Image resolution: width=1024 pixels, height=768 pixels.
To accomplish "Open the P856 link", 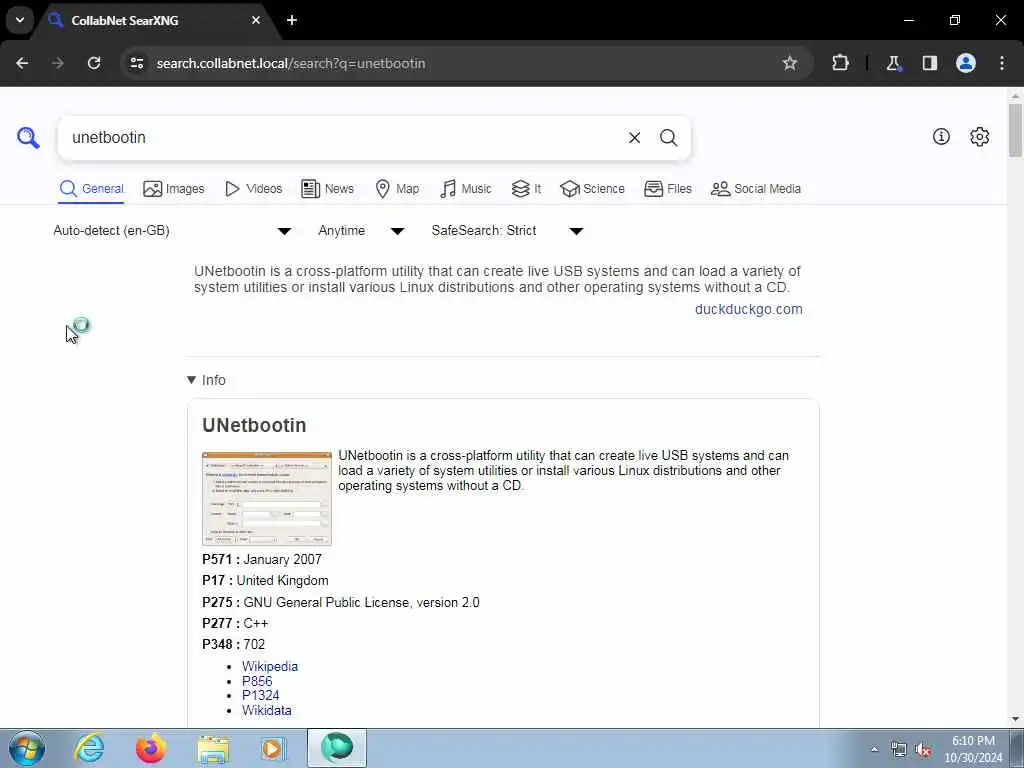I will tap(257, 681).
